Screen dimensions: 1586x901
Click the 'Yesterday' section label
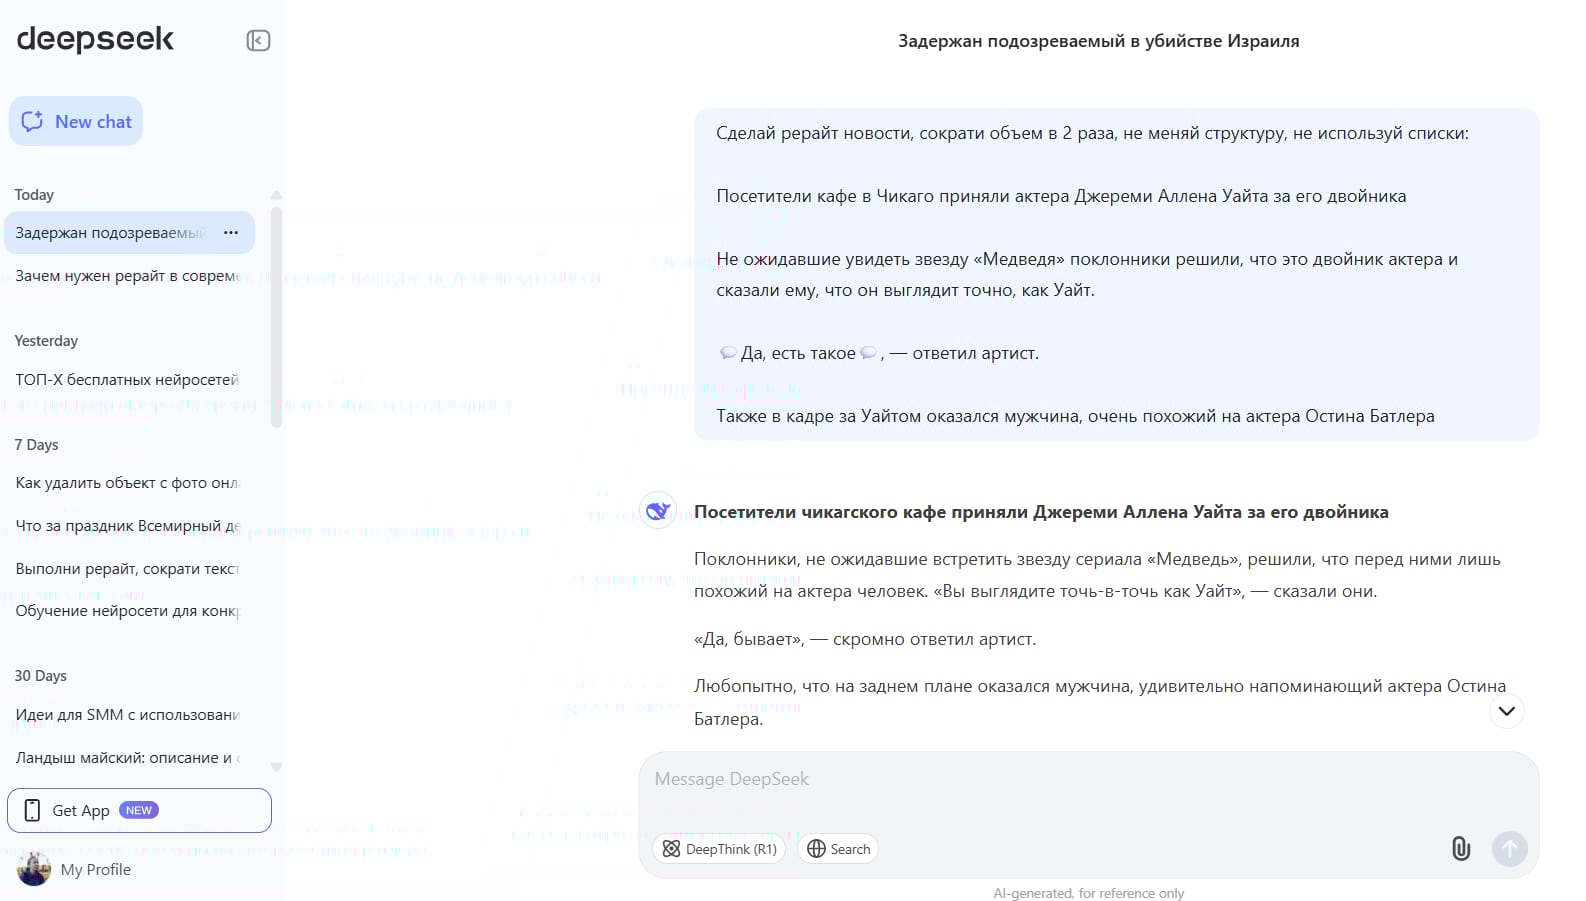click(46, 341)
